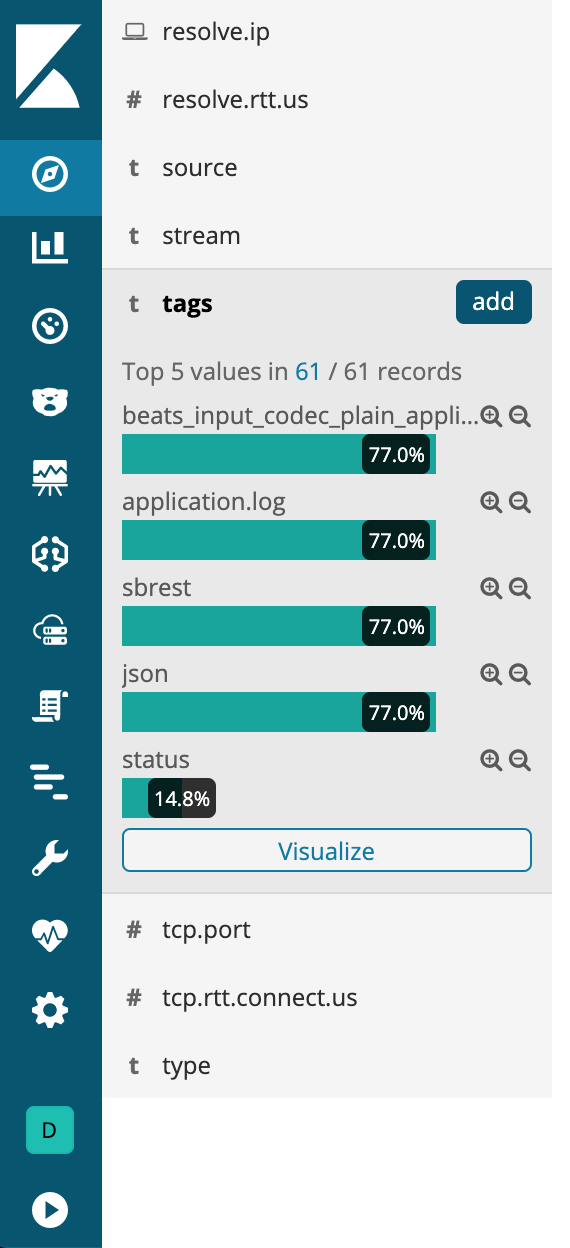Open the Management gear icon

50,1011
